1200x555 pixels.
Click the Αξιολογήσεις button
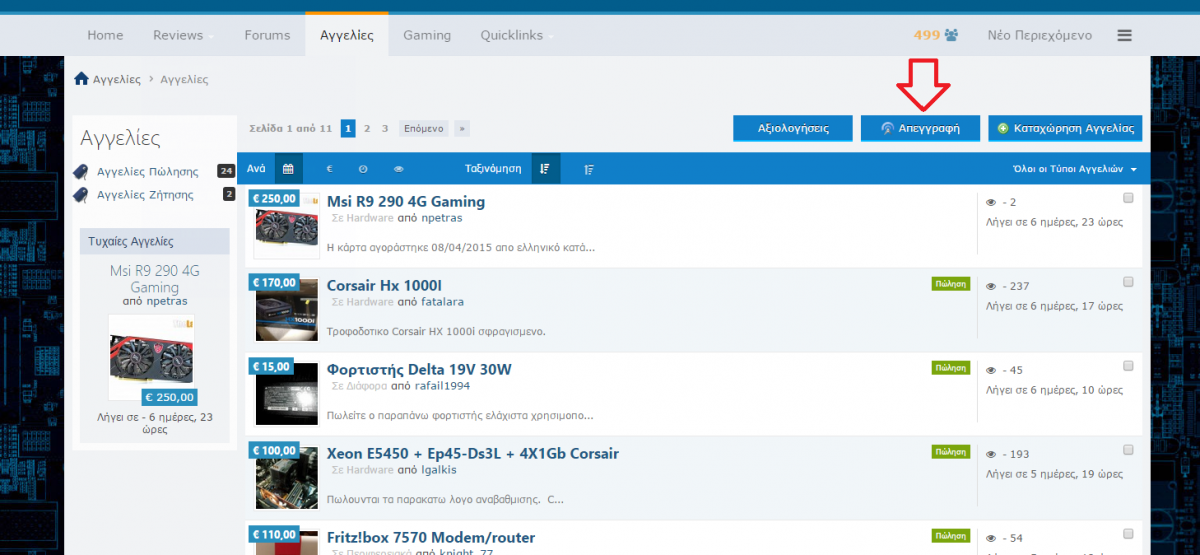click(x=793, y=128)
